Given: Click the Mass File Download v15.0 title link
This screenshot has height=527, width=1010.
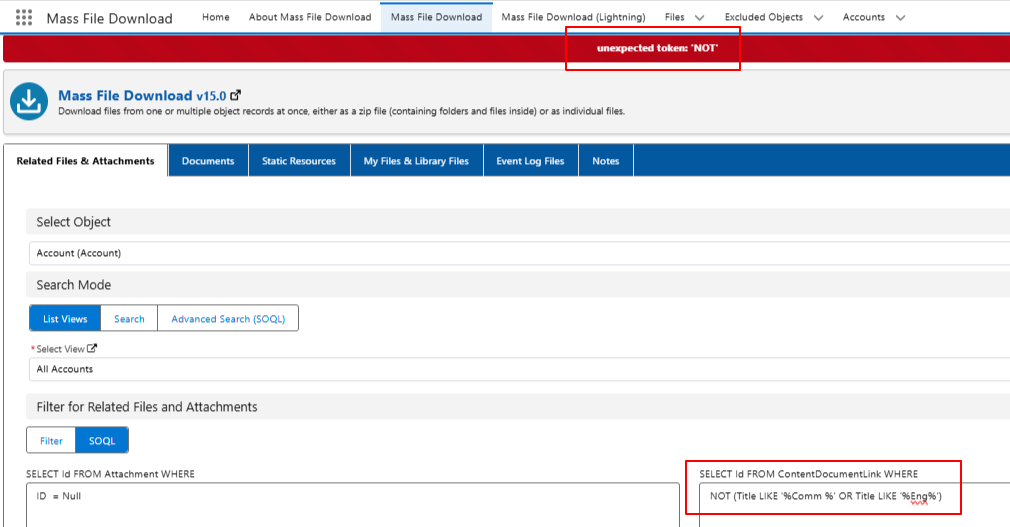Looking at the screenshot, I should click(142, 95).
